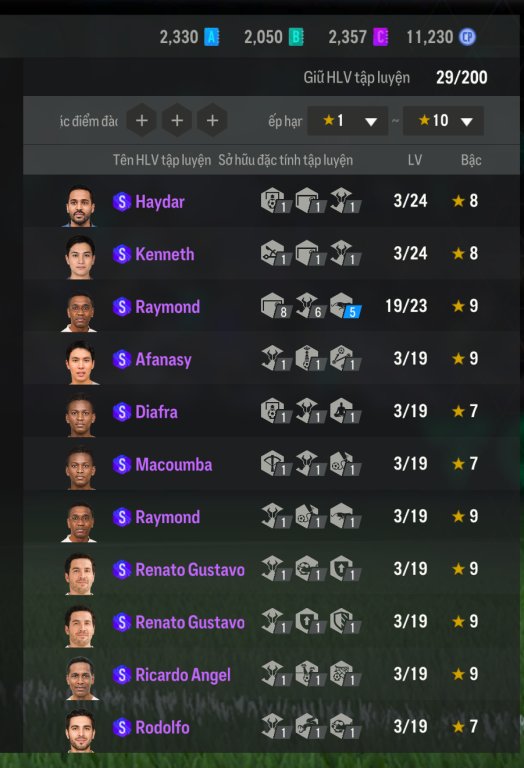Click Kenneth's first training trait icon
The width and height of the screenshot is (524, 768).
276,253
